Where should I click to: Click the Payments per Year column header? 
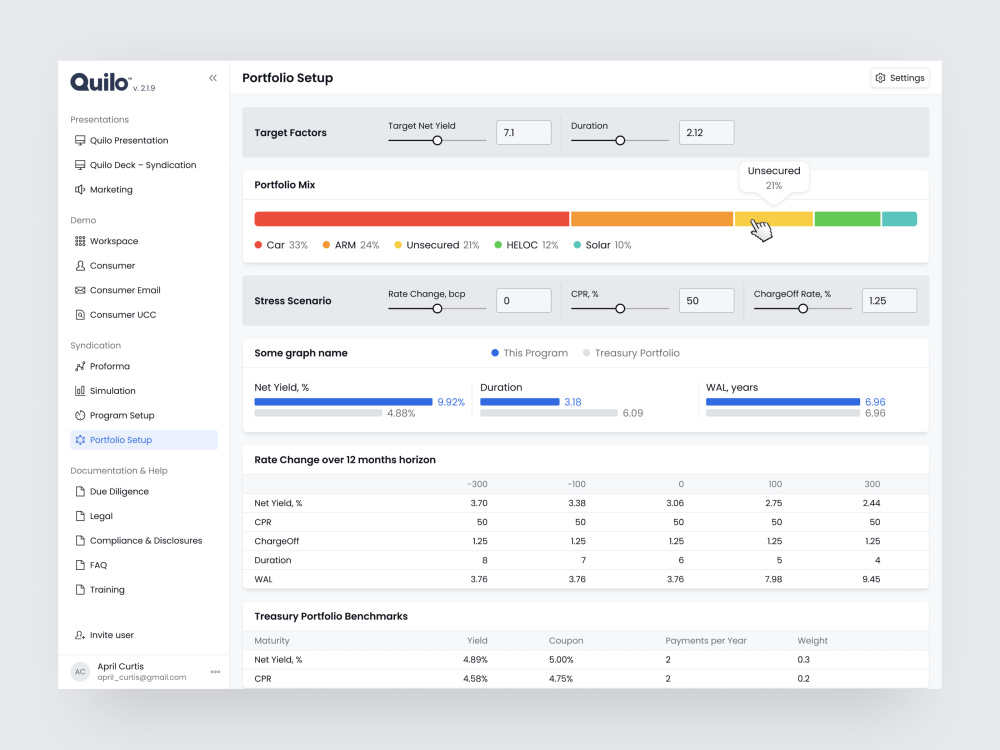click(x=705, y=640)
